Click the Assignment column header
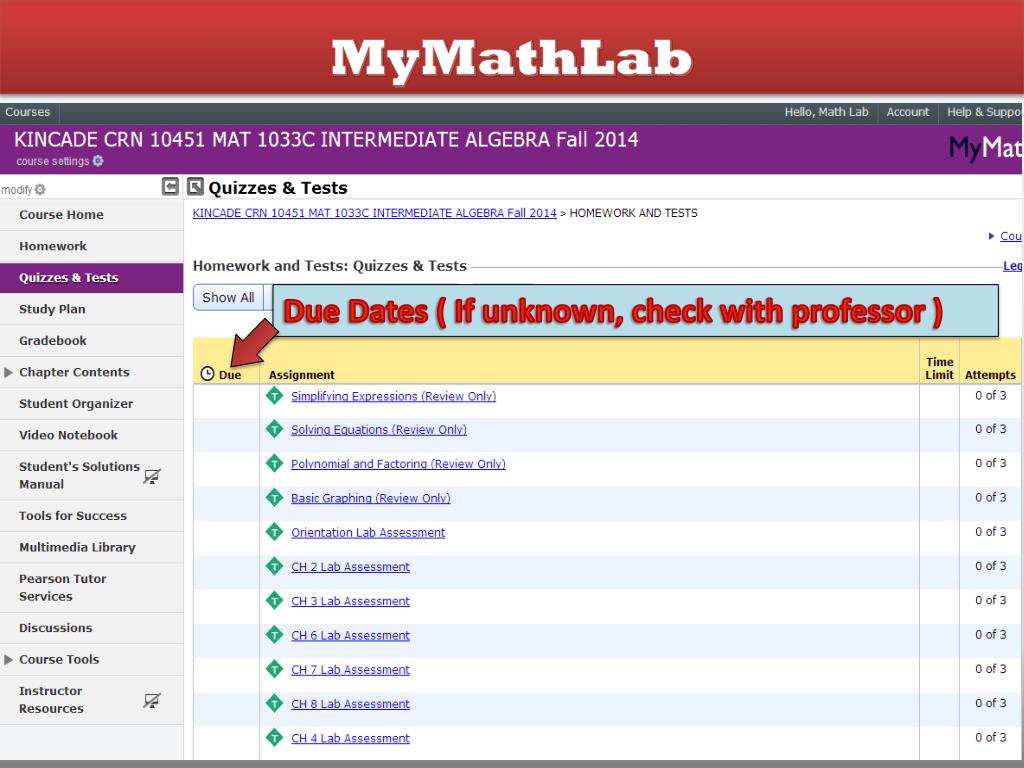1024x768 pixels. coord(302,375)
